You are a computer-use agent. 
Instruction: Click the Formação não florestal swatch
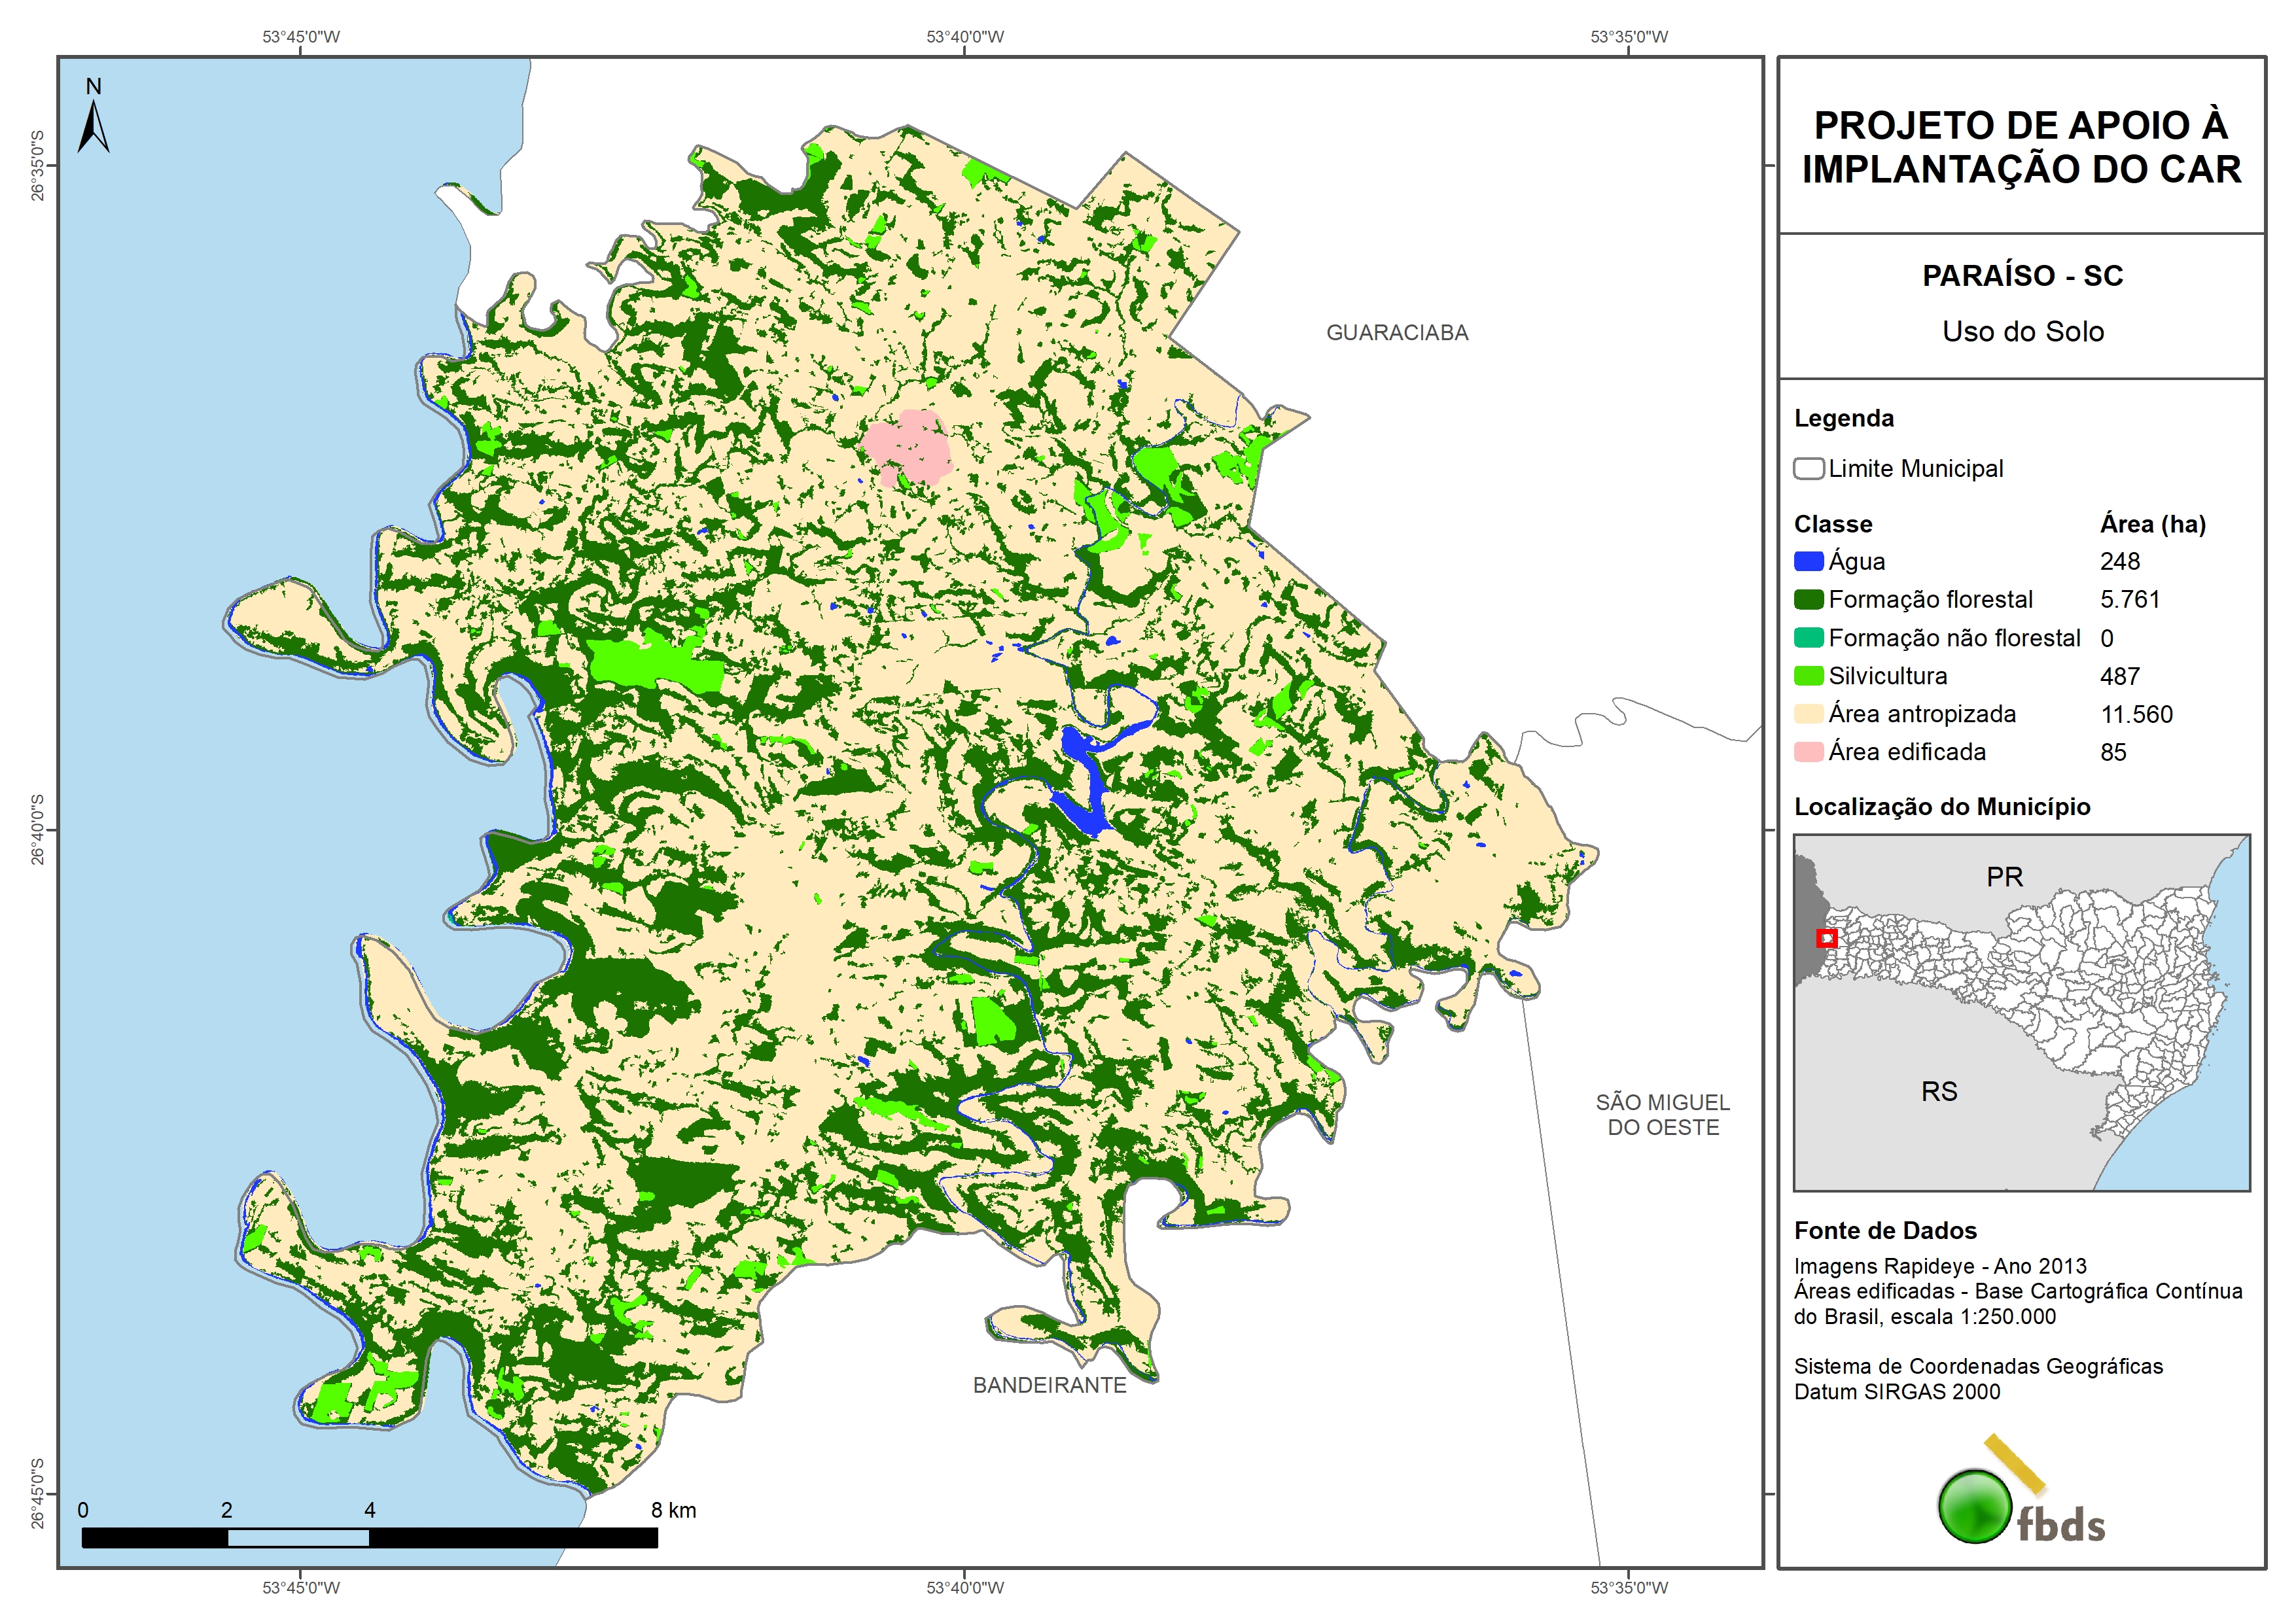[x=1808, y=638]
